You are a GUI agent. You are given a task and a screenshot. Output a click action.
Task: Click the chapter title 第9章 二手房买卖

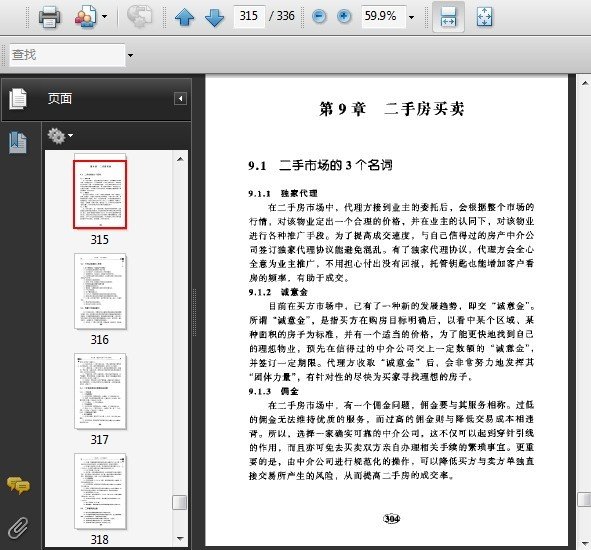pos(391,109)
